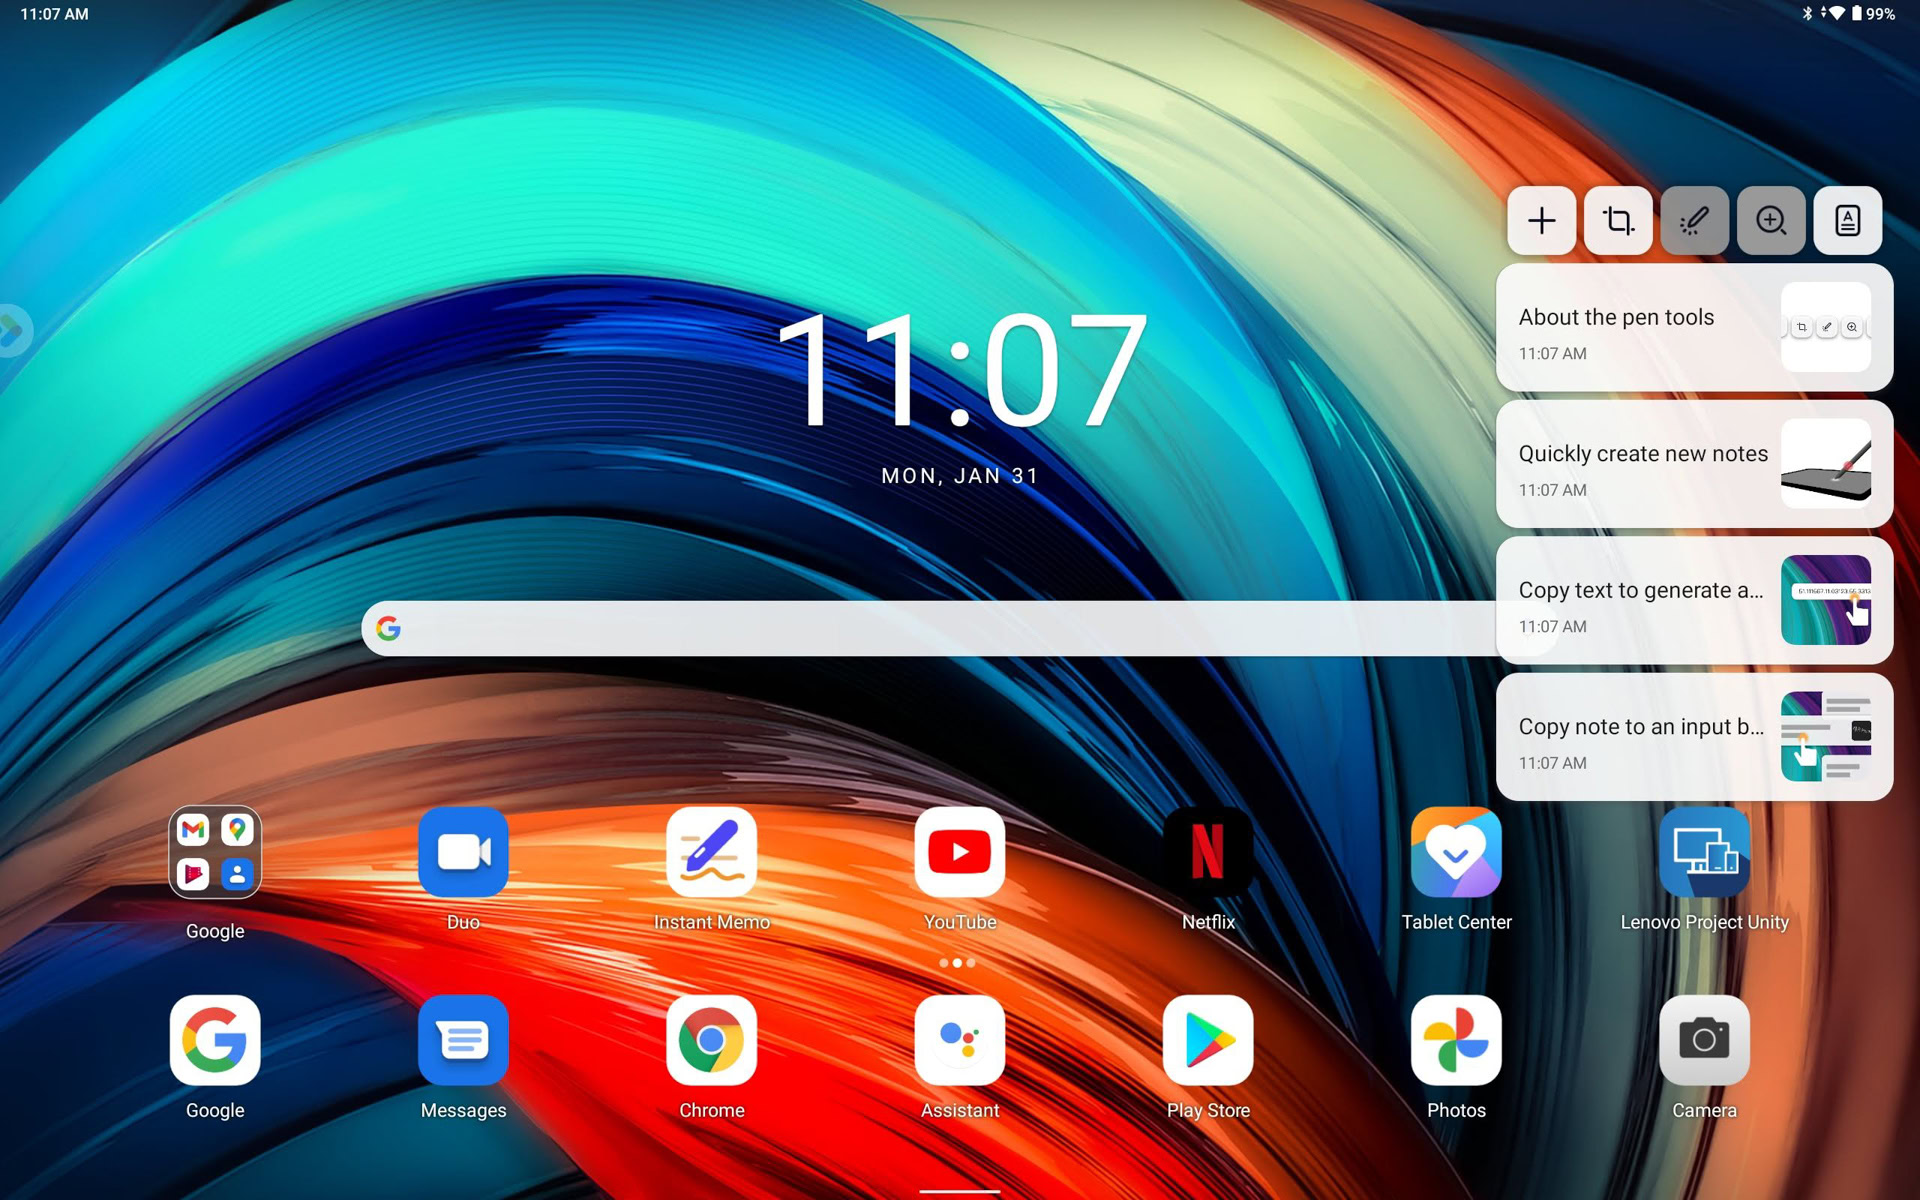The height and width of the screenshot is (1200, 1920).
Task: Launch the YouTube app
Action: (x=959, y=853)
